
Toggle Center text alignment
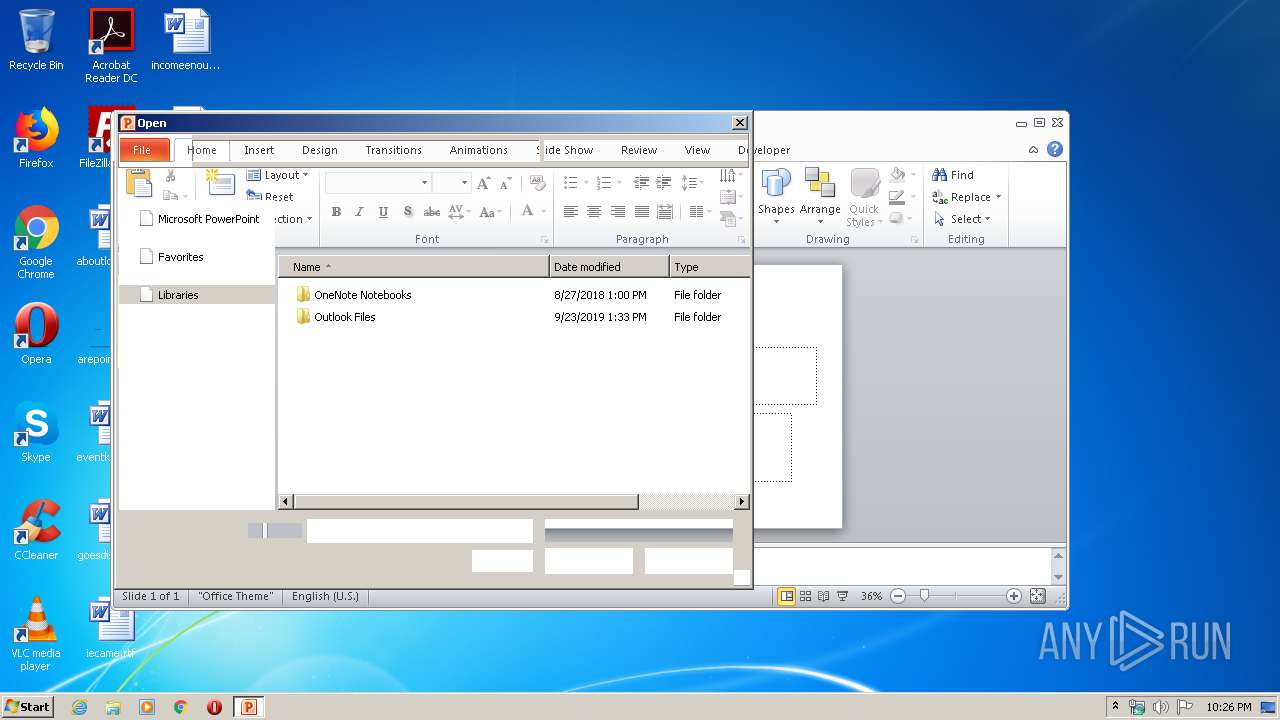tap(594, 212)
